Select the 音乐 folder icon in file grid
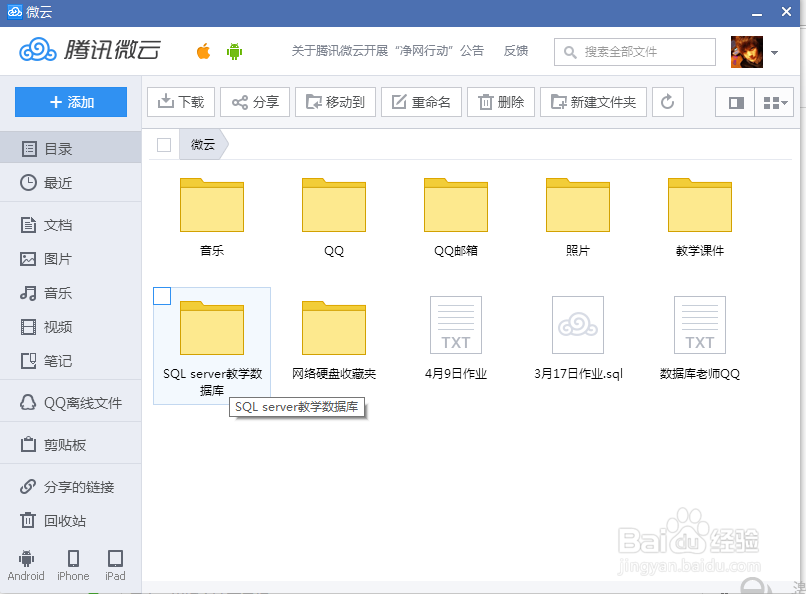Image resolution: width=806 pixels, height=594 pixels. [212, 205]
